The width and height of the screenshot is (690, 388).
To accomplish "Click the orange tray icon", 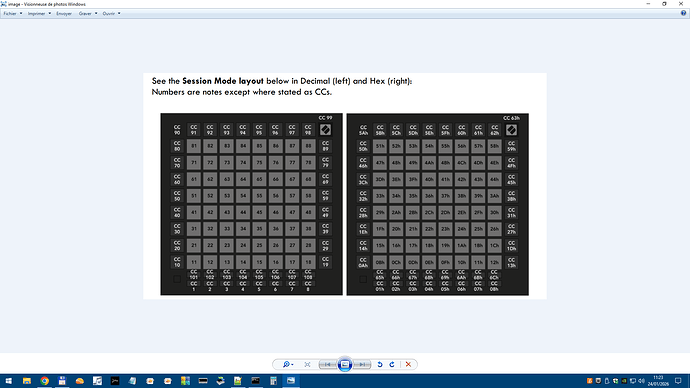I will tap(590, 381).
